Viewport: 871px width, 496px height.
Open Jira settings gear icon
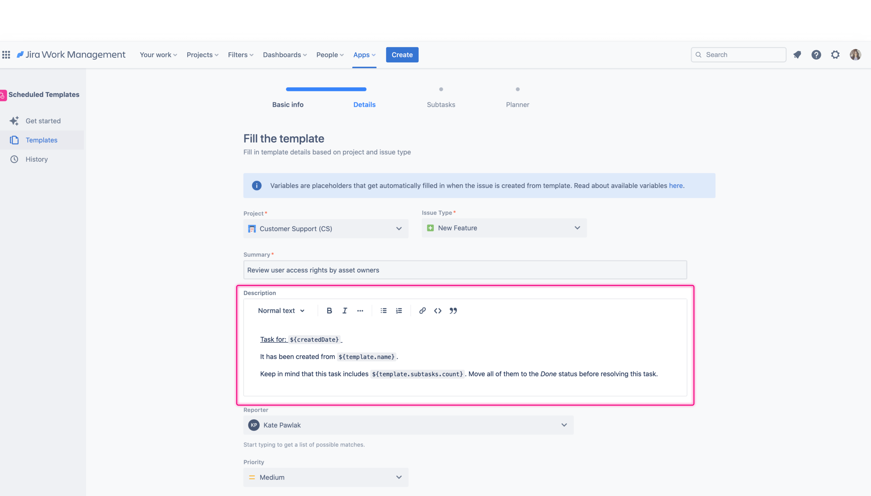pos(835,55)
